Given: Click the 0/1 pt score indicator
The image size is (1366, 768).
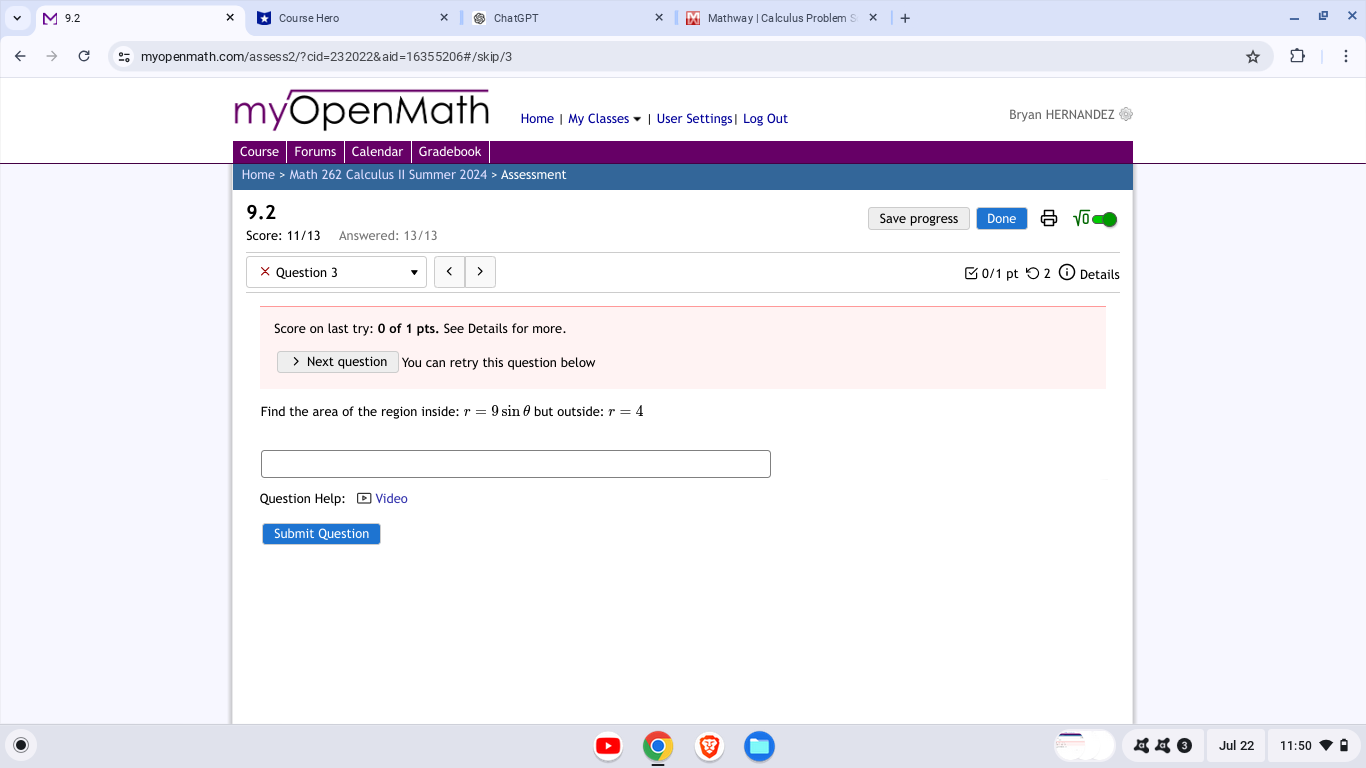Looking at the screenshot, I should pyautogui.click(x=991, y=273).
